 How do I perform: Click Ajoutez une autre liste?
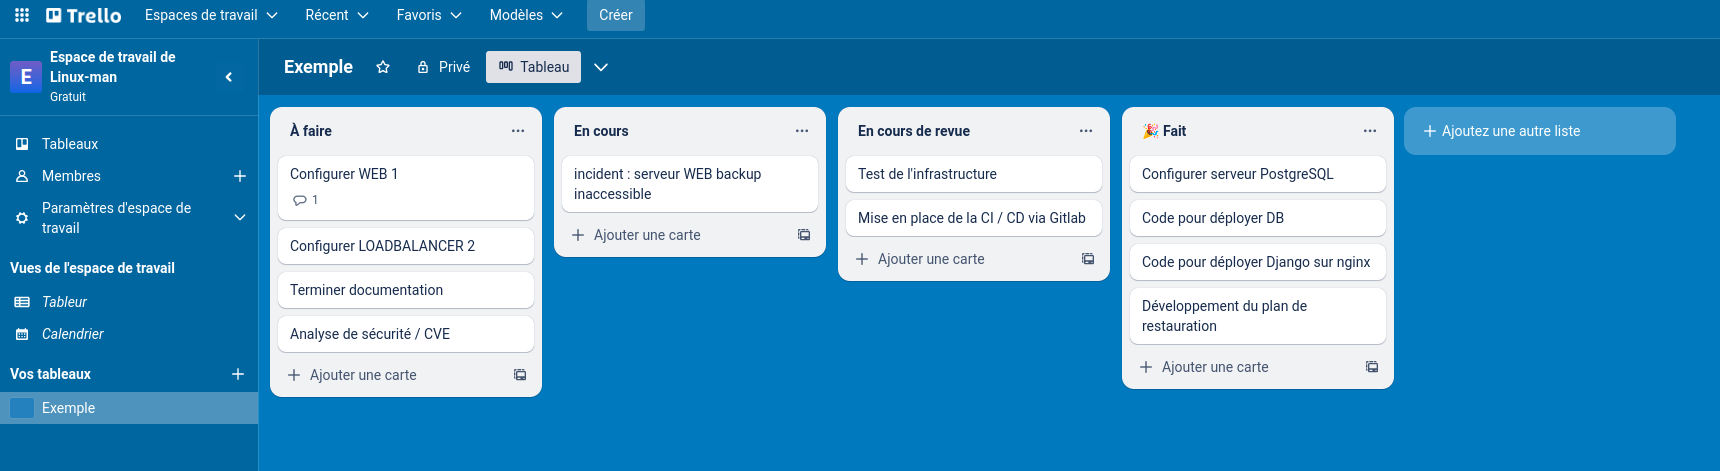(x=1539, y=131)
